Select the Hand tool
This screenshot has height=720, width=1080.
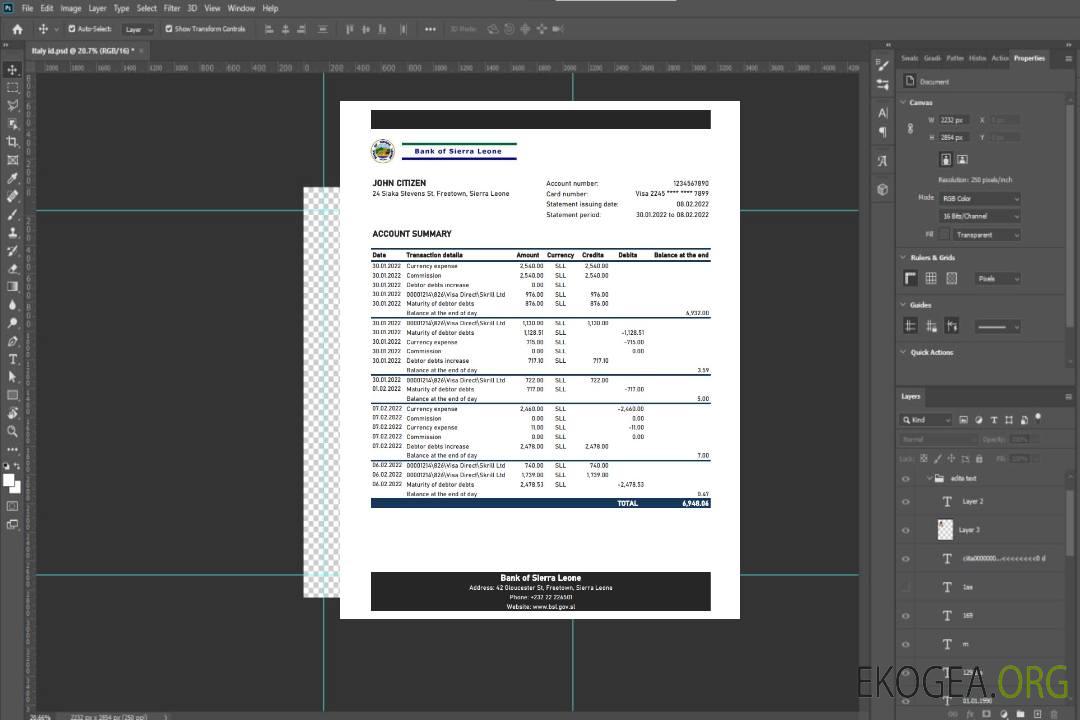12,413
